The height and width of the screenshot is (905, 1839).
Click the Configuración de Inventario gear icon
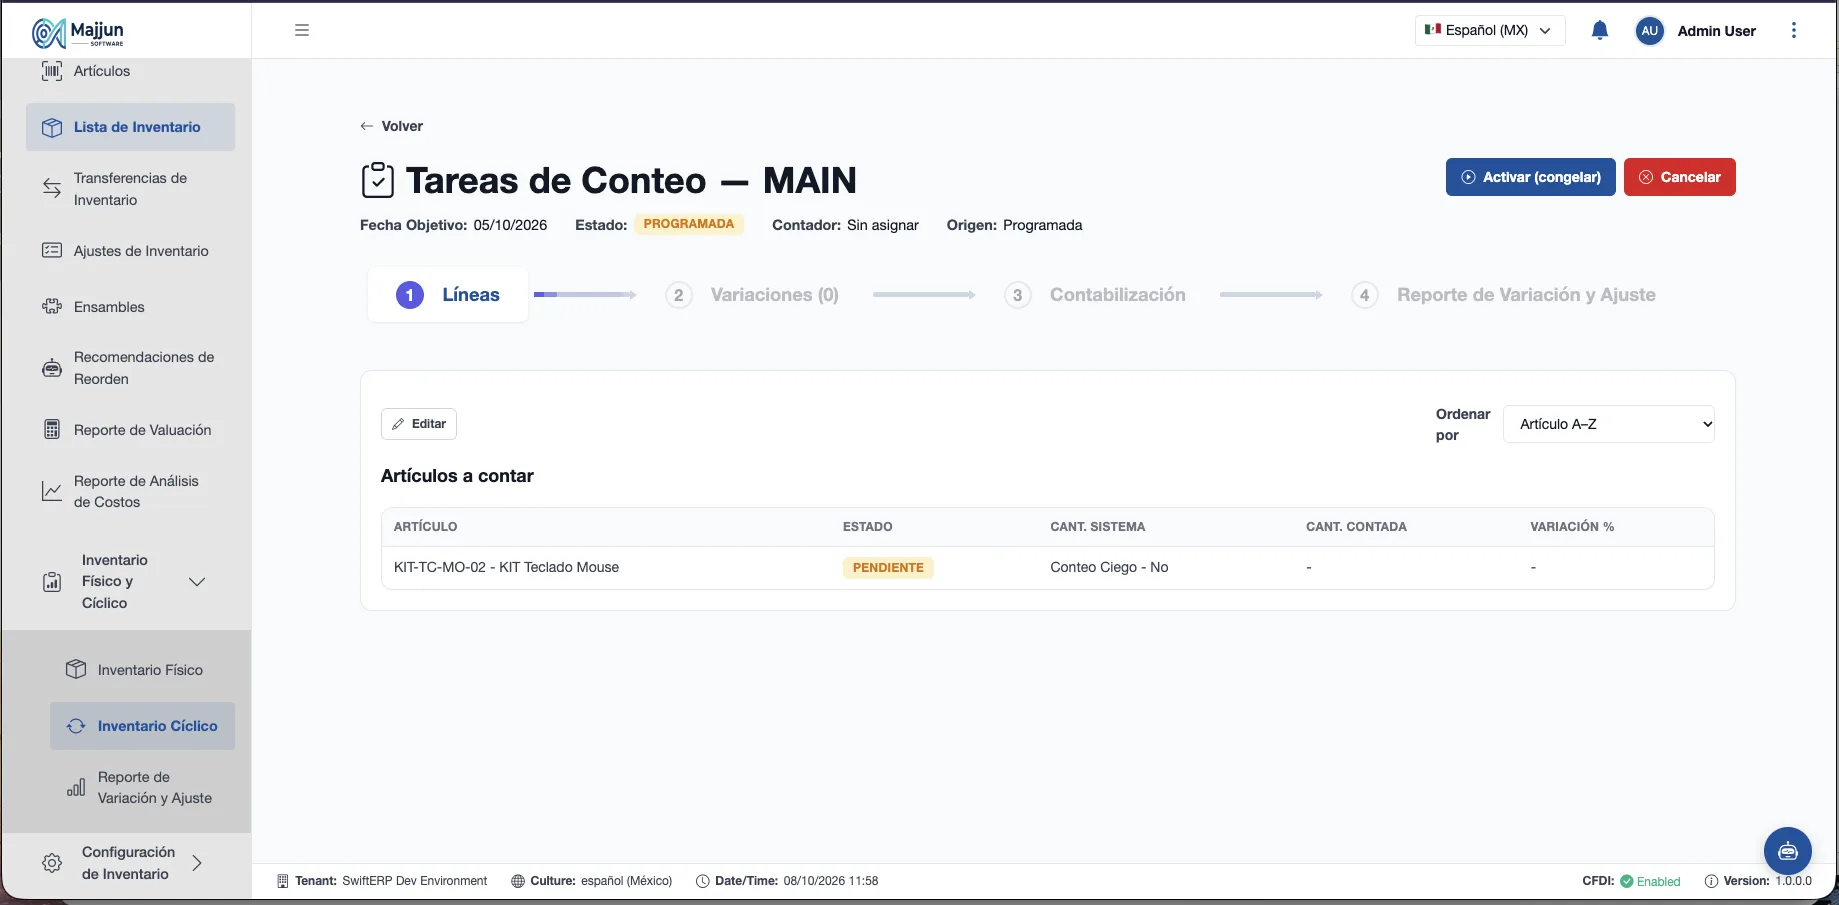click(x=52, y=863)
